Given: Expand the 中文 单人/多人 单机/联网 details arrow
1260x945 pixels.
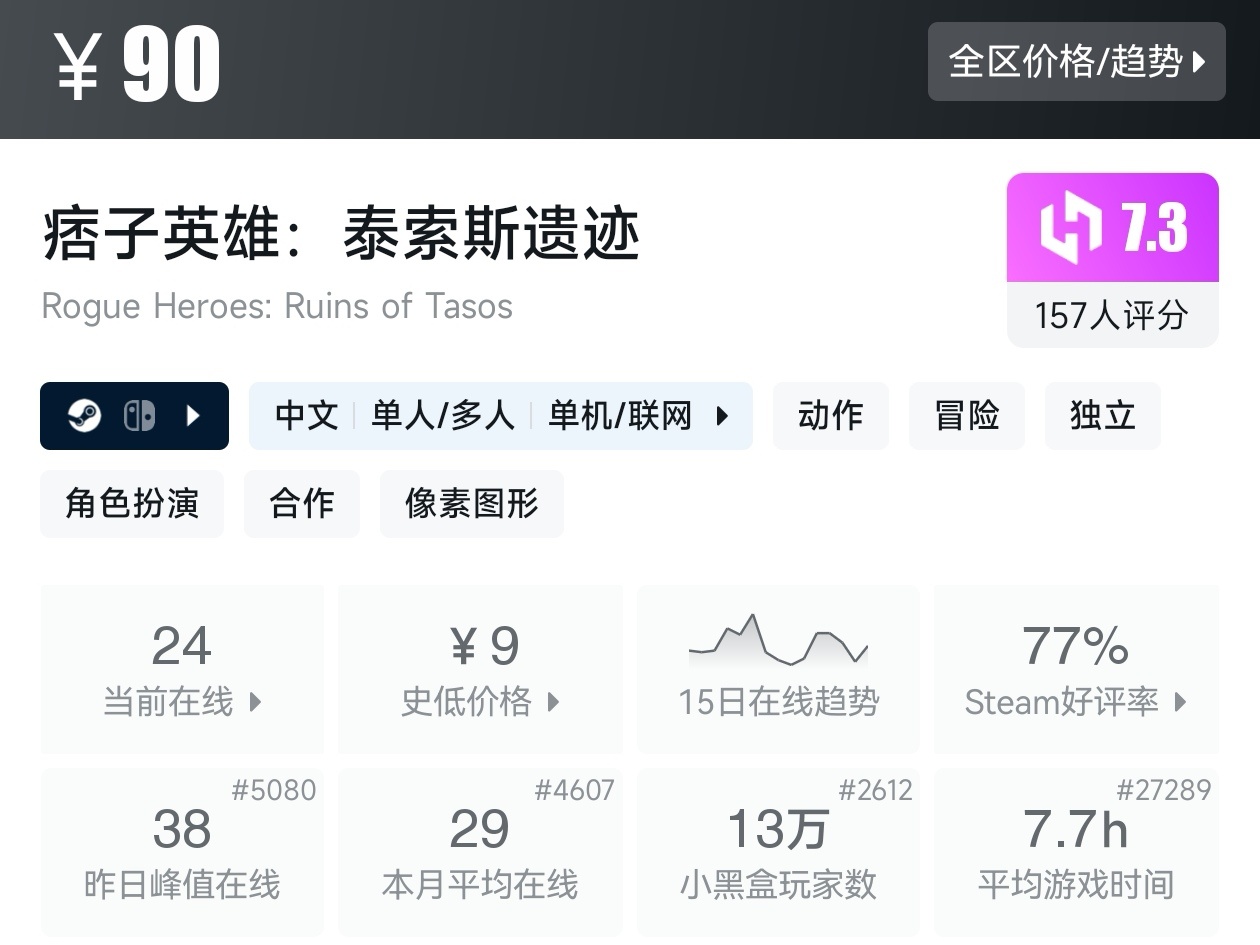Looking at the screenshot, I should pos(722,416).
